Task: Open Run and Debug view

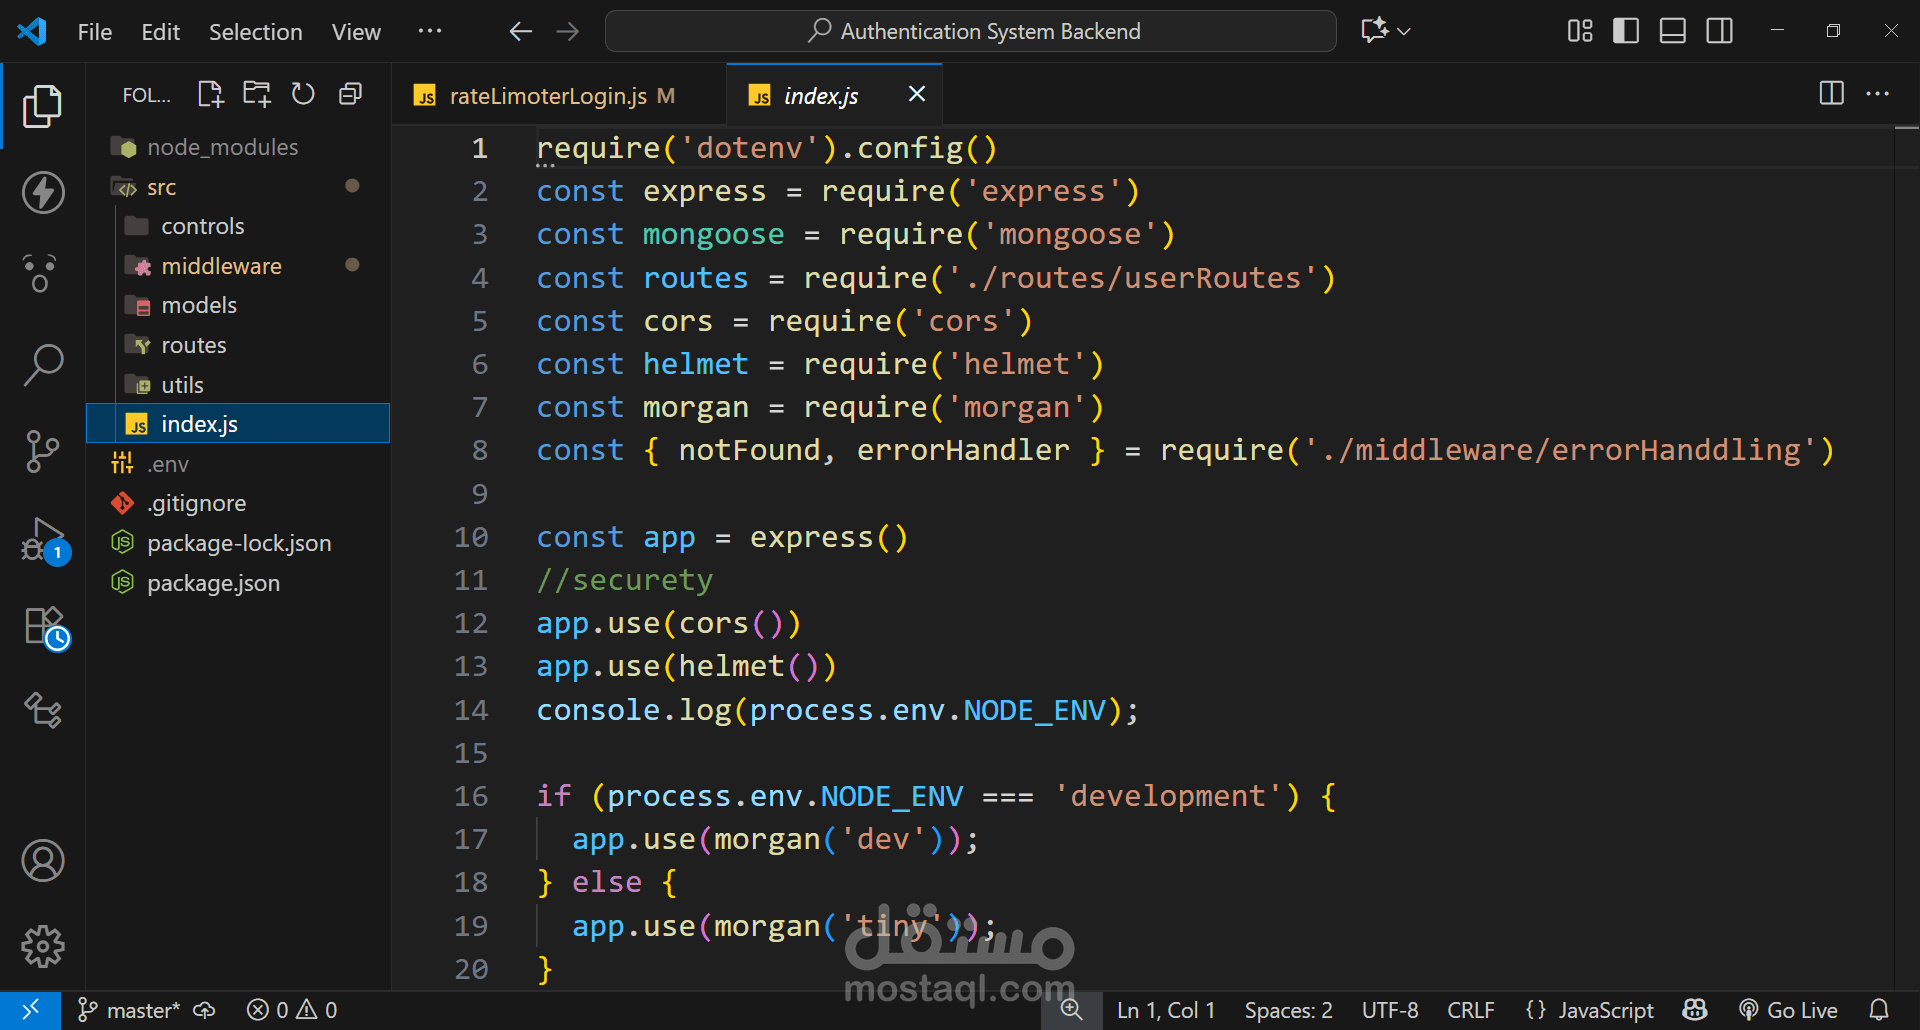Action: pyautogui.click(x=44, y=541)
